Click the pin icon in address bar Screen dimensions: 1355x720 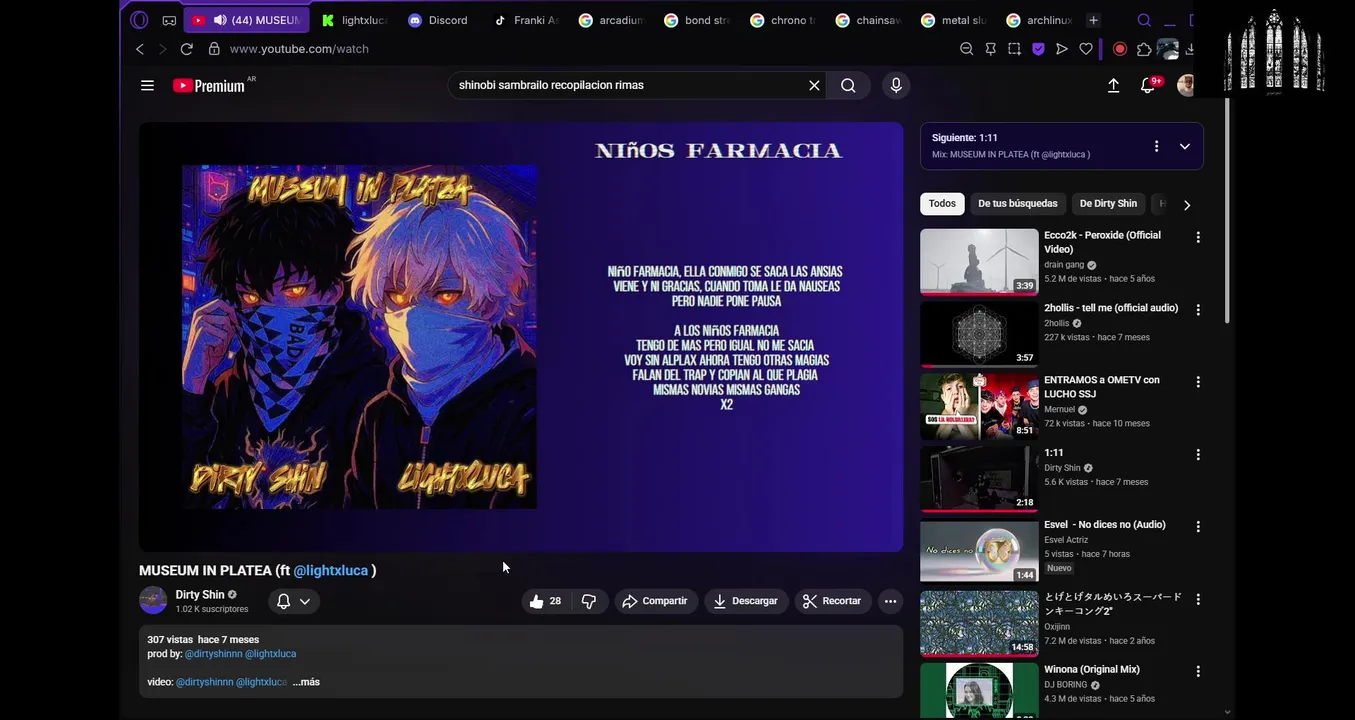[990, 49]
